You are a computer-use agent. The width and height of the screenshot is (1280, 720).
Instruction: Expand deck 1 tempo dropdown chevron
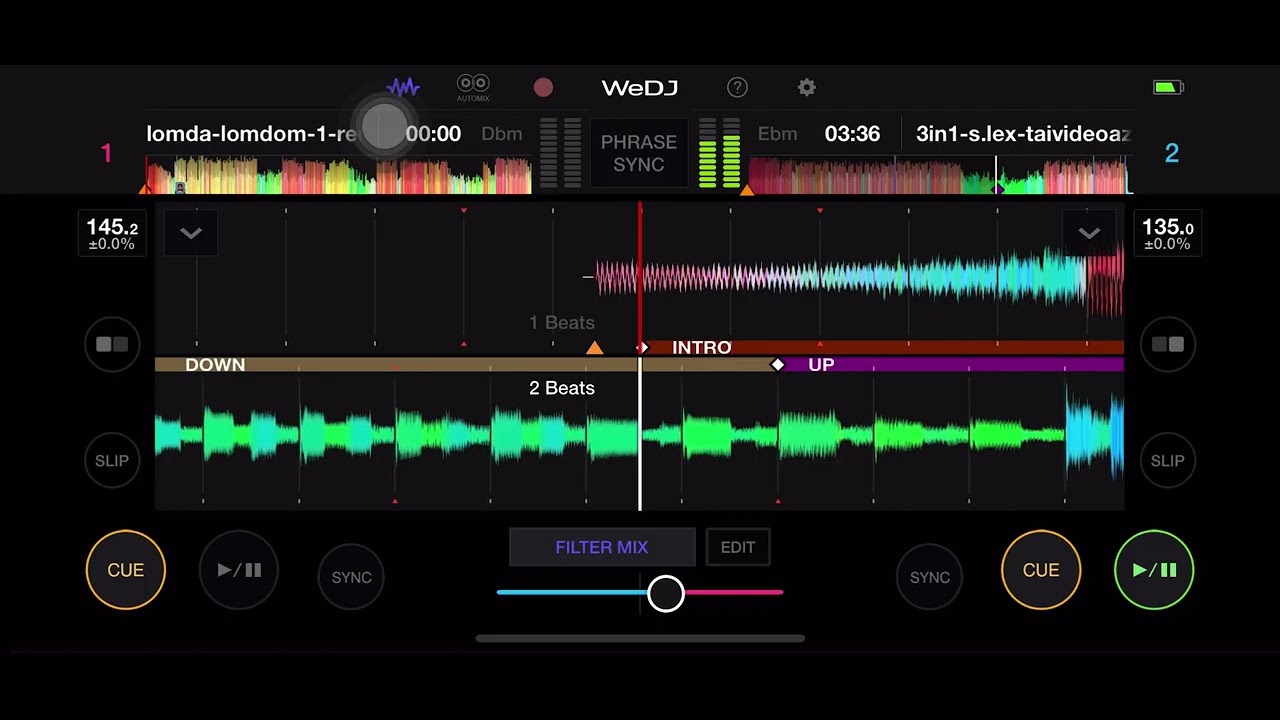click(191, 234)
